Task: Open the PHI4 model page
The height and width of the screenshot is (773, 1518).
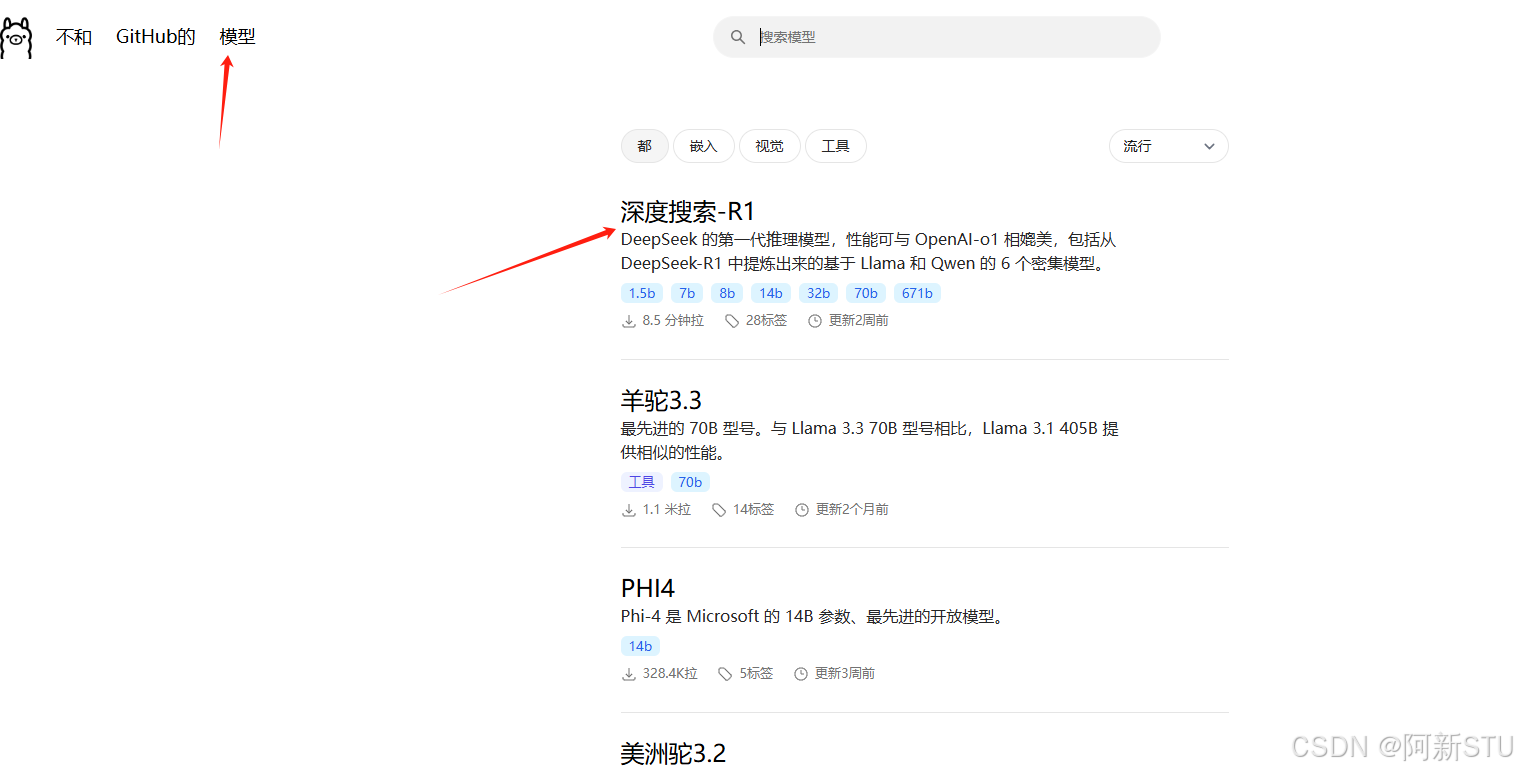Action: click(x=648, y=588)
